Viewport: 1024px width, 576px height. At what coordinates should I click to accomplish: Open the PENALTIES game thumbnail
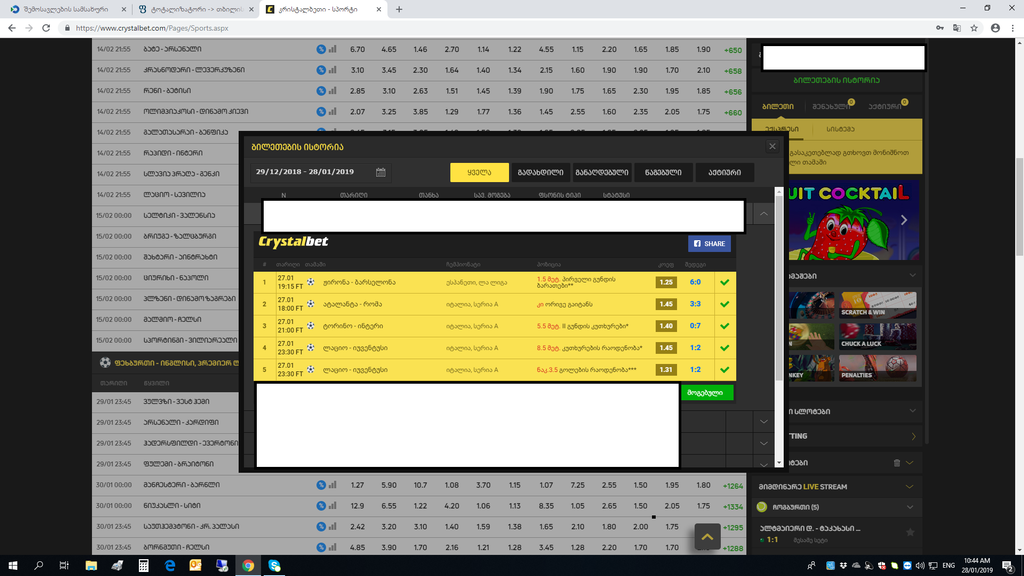click(878, 368)
